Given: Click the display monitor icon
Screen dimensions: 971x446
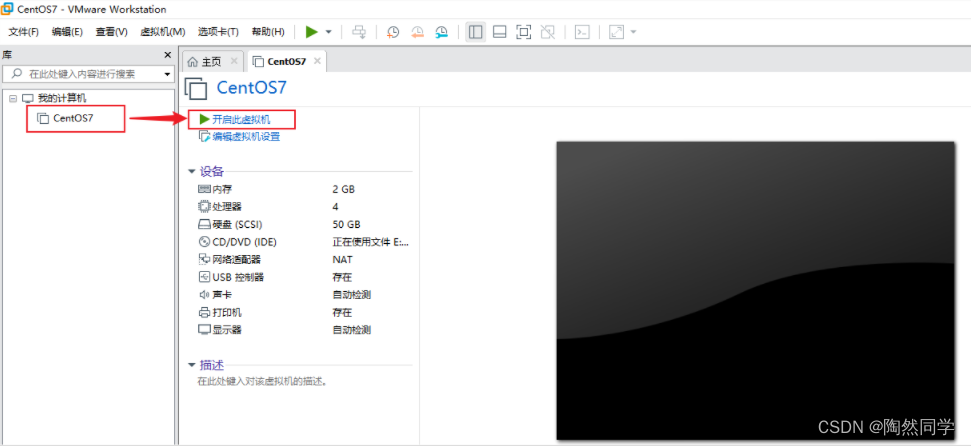Looking at the screenshot, I should coord(204,330).
